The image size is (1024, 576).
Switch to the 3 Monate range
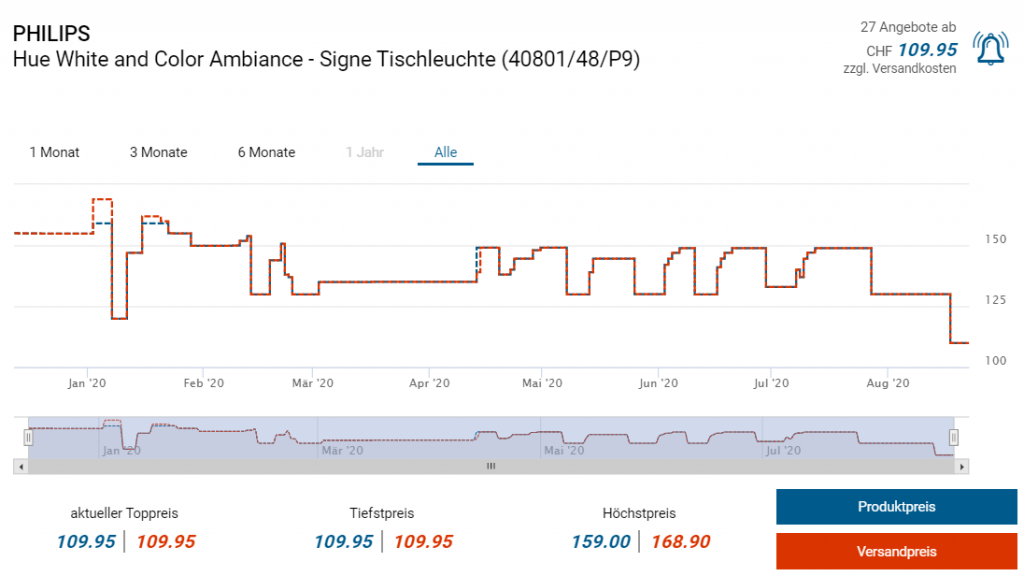click(x=158, y=152)
